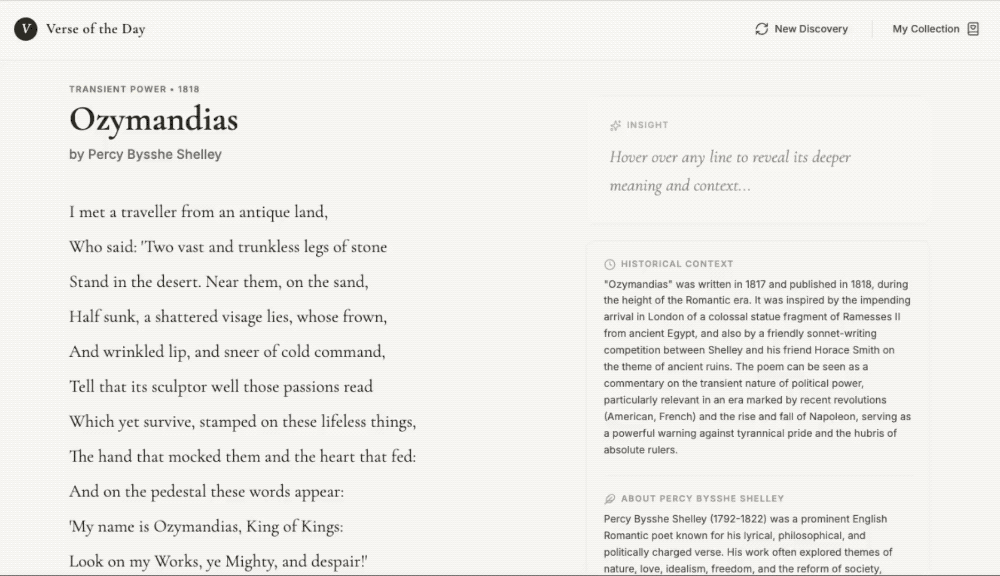Select the line 'Look on my Works, ye Mighty'
This screenshot has height=576, width=1000.
pyautogui.click(x=219, y=562)
